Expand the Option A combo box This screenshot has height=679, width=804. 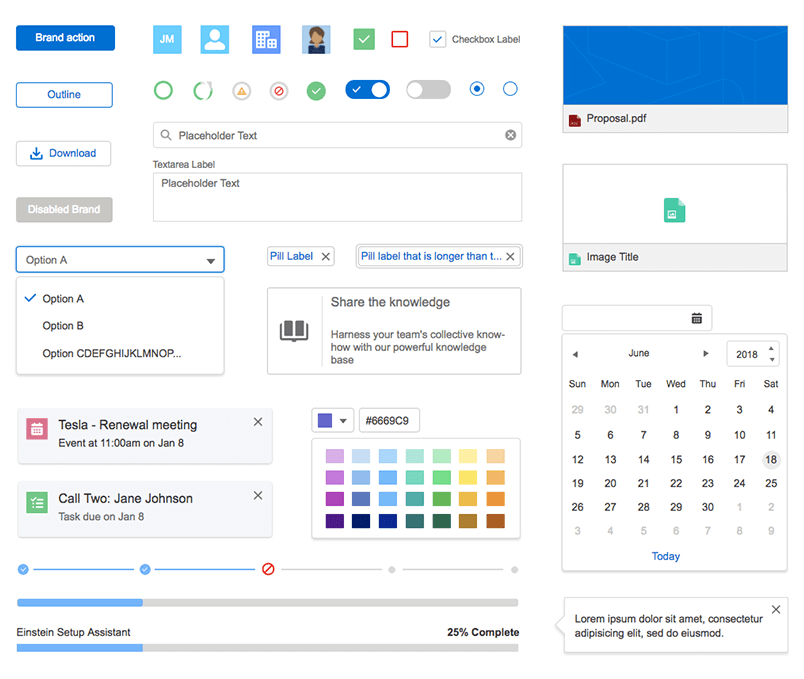[x=120, y=260]
